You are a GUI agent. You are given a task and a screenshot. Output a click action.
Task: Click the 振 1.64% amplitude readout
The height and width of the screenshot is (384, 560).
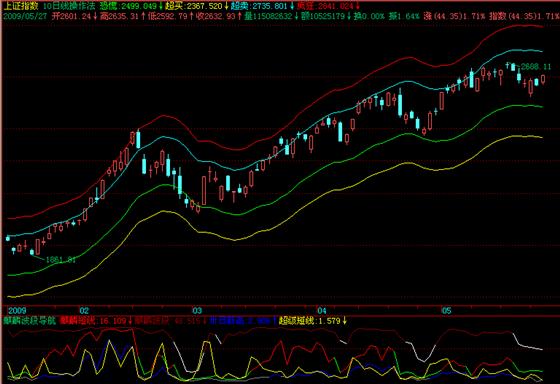[404, 16]
